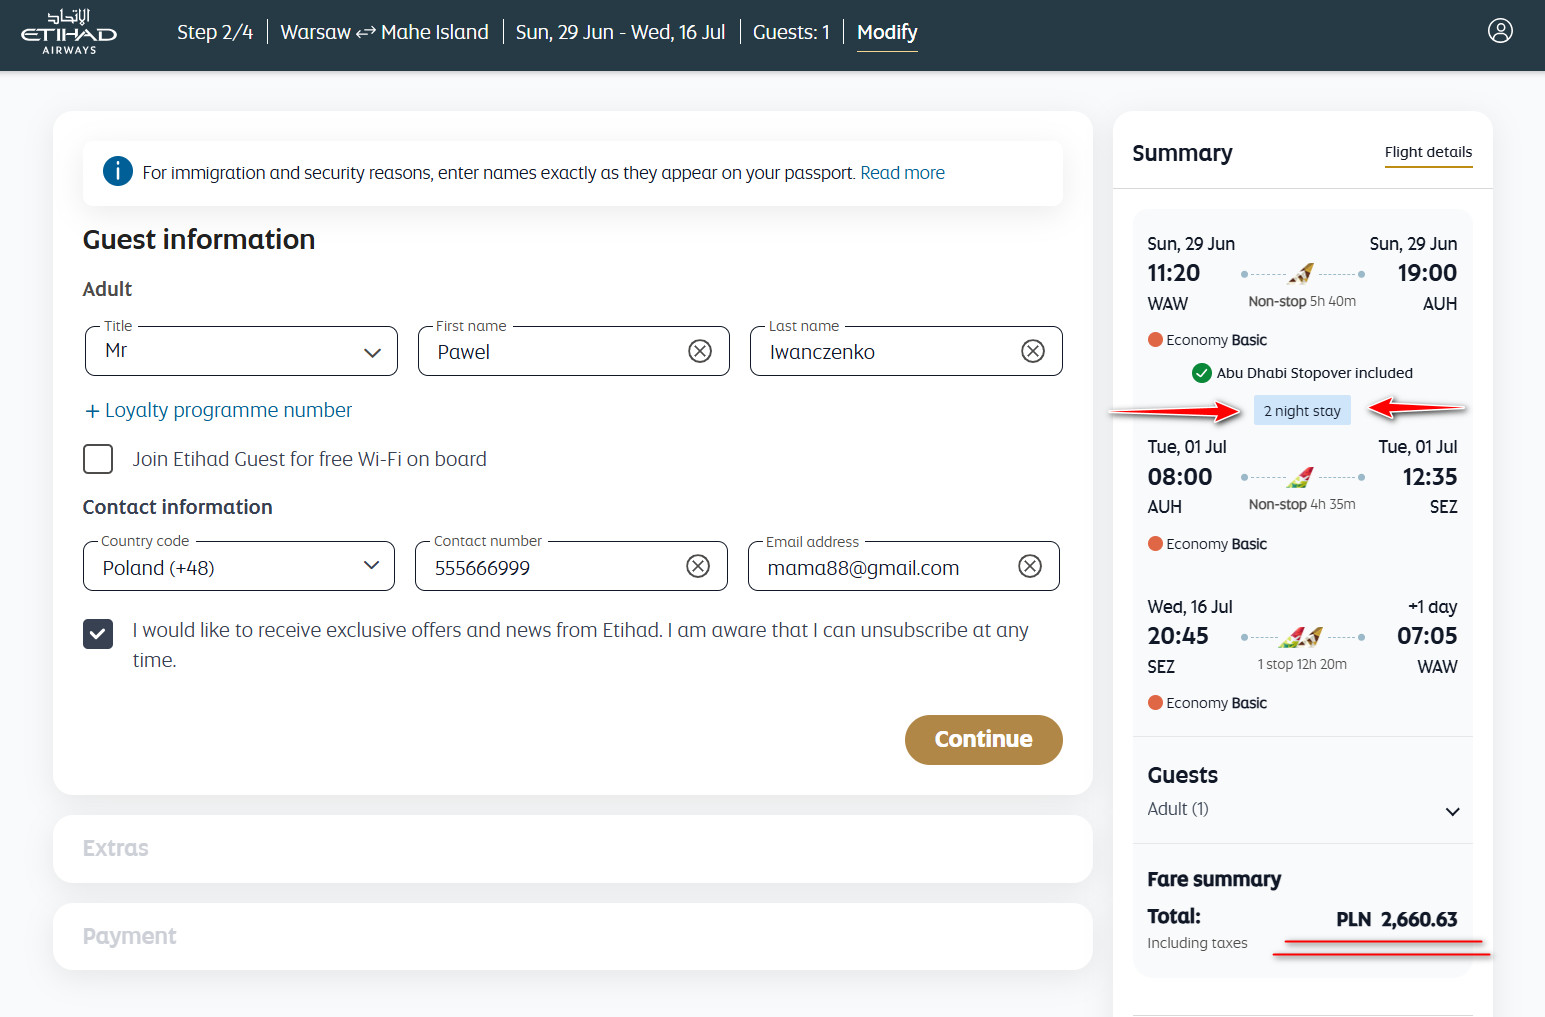
Task: Open the Read more link
Action: (902, 173)
